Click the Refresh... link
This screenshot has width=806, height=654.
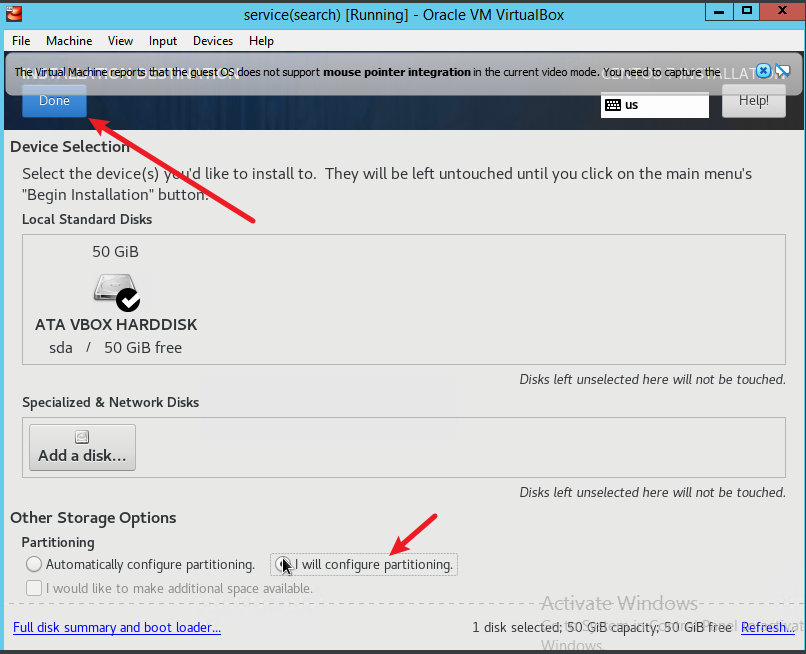(767, 627)
